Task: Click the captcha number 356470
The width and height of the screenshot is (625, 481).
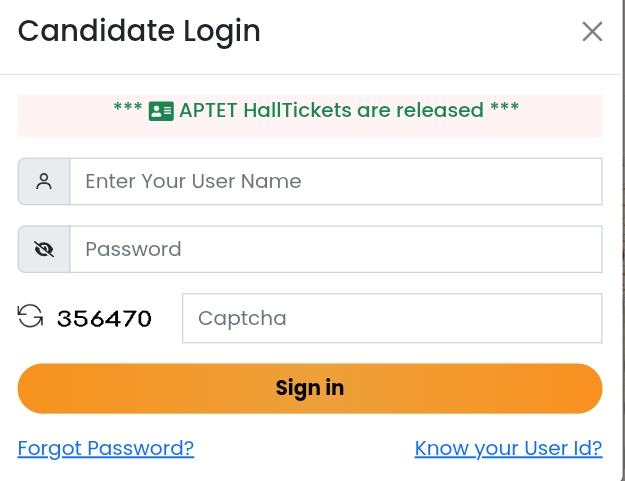Action: coord(104,319)
